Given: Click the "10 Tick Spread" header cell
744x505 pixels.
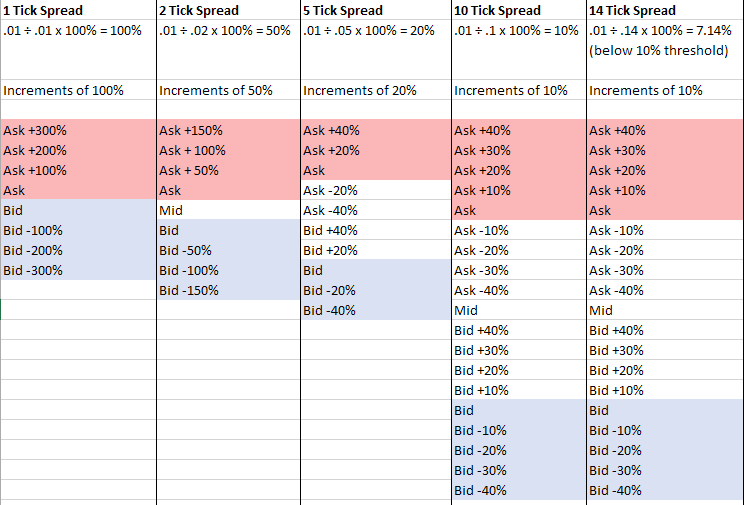Looking at the screenshot, I should click(498, 11).
